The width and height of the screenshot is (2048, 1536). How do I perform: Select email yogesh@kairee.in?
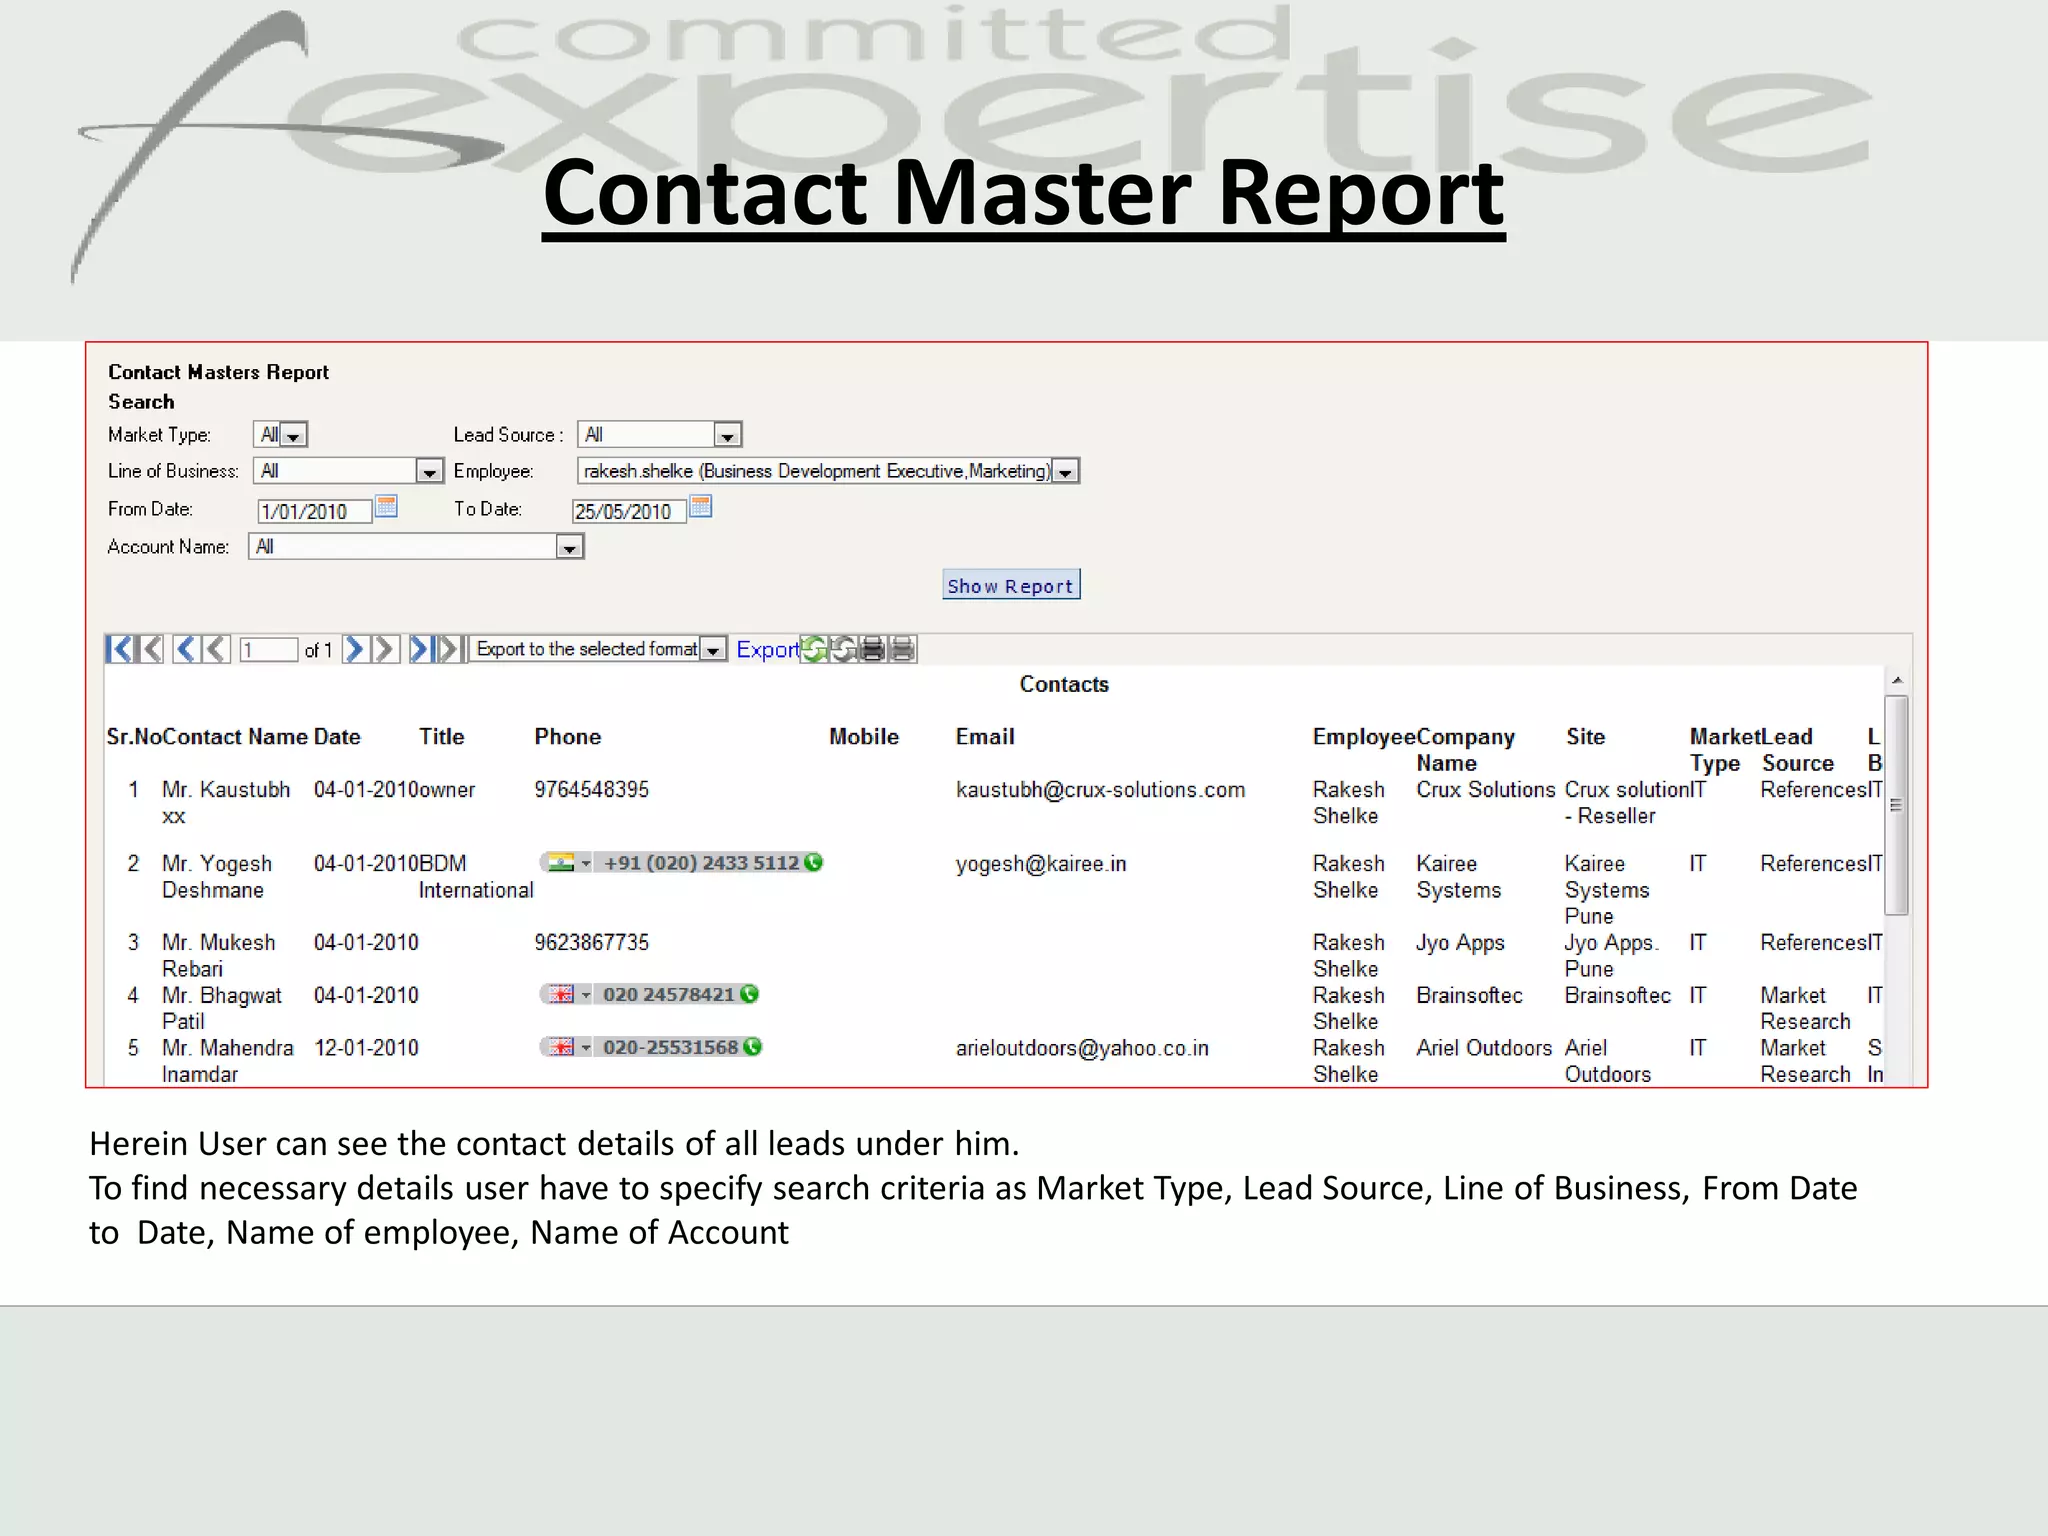point(1040,864)
